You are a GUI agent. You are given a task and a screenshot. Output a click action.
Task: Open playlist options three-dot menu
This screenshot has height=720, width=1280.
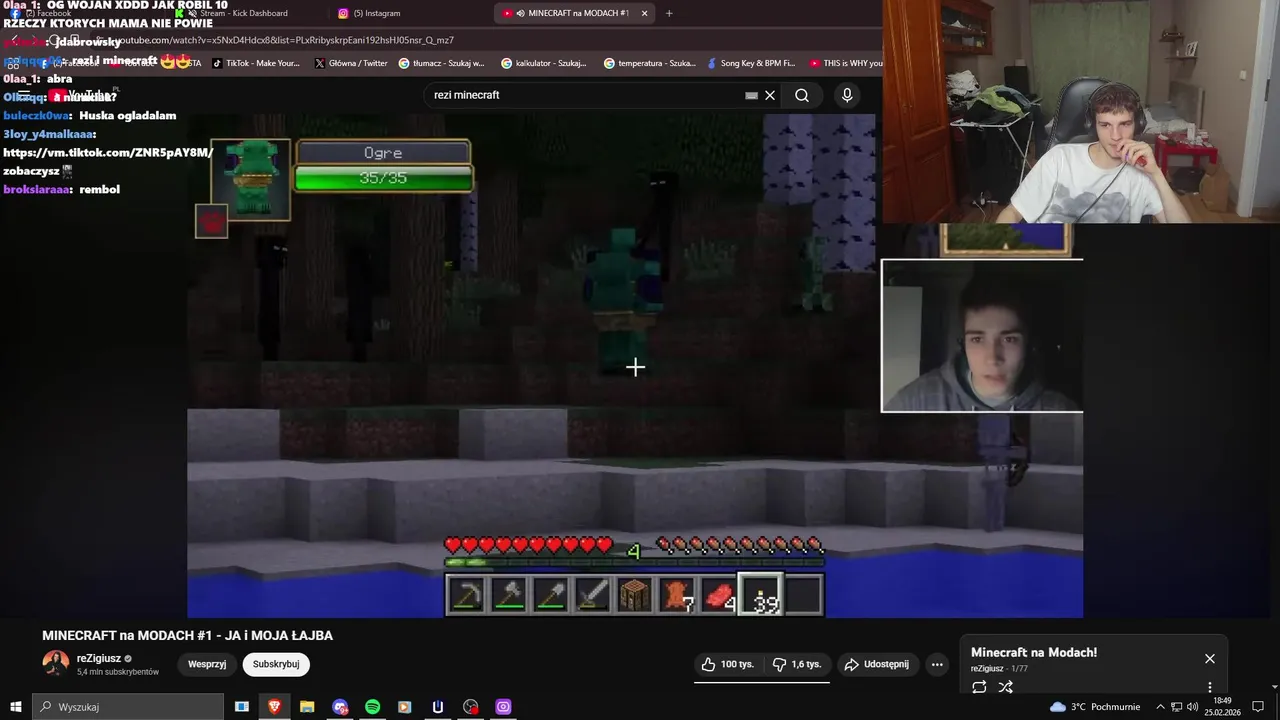point(1210,688)
